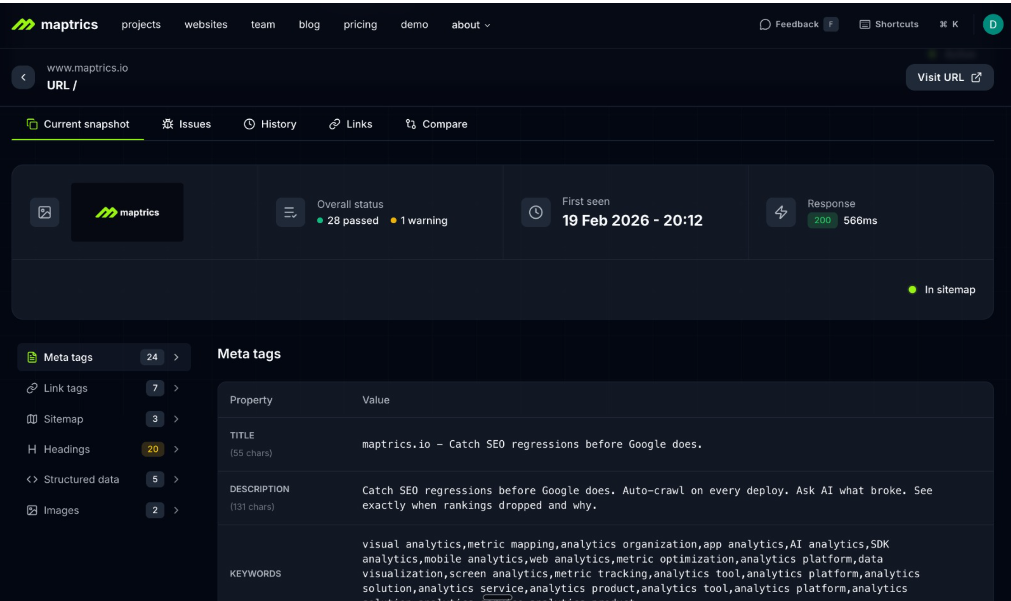Open the demo page
This screenshot has height=601, width=1011.
coord(414,25)
